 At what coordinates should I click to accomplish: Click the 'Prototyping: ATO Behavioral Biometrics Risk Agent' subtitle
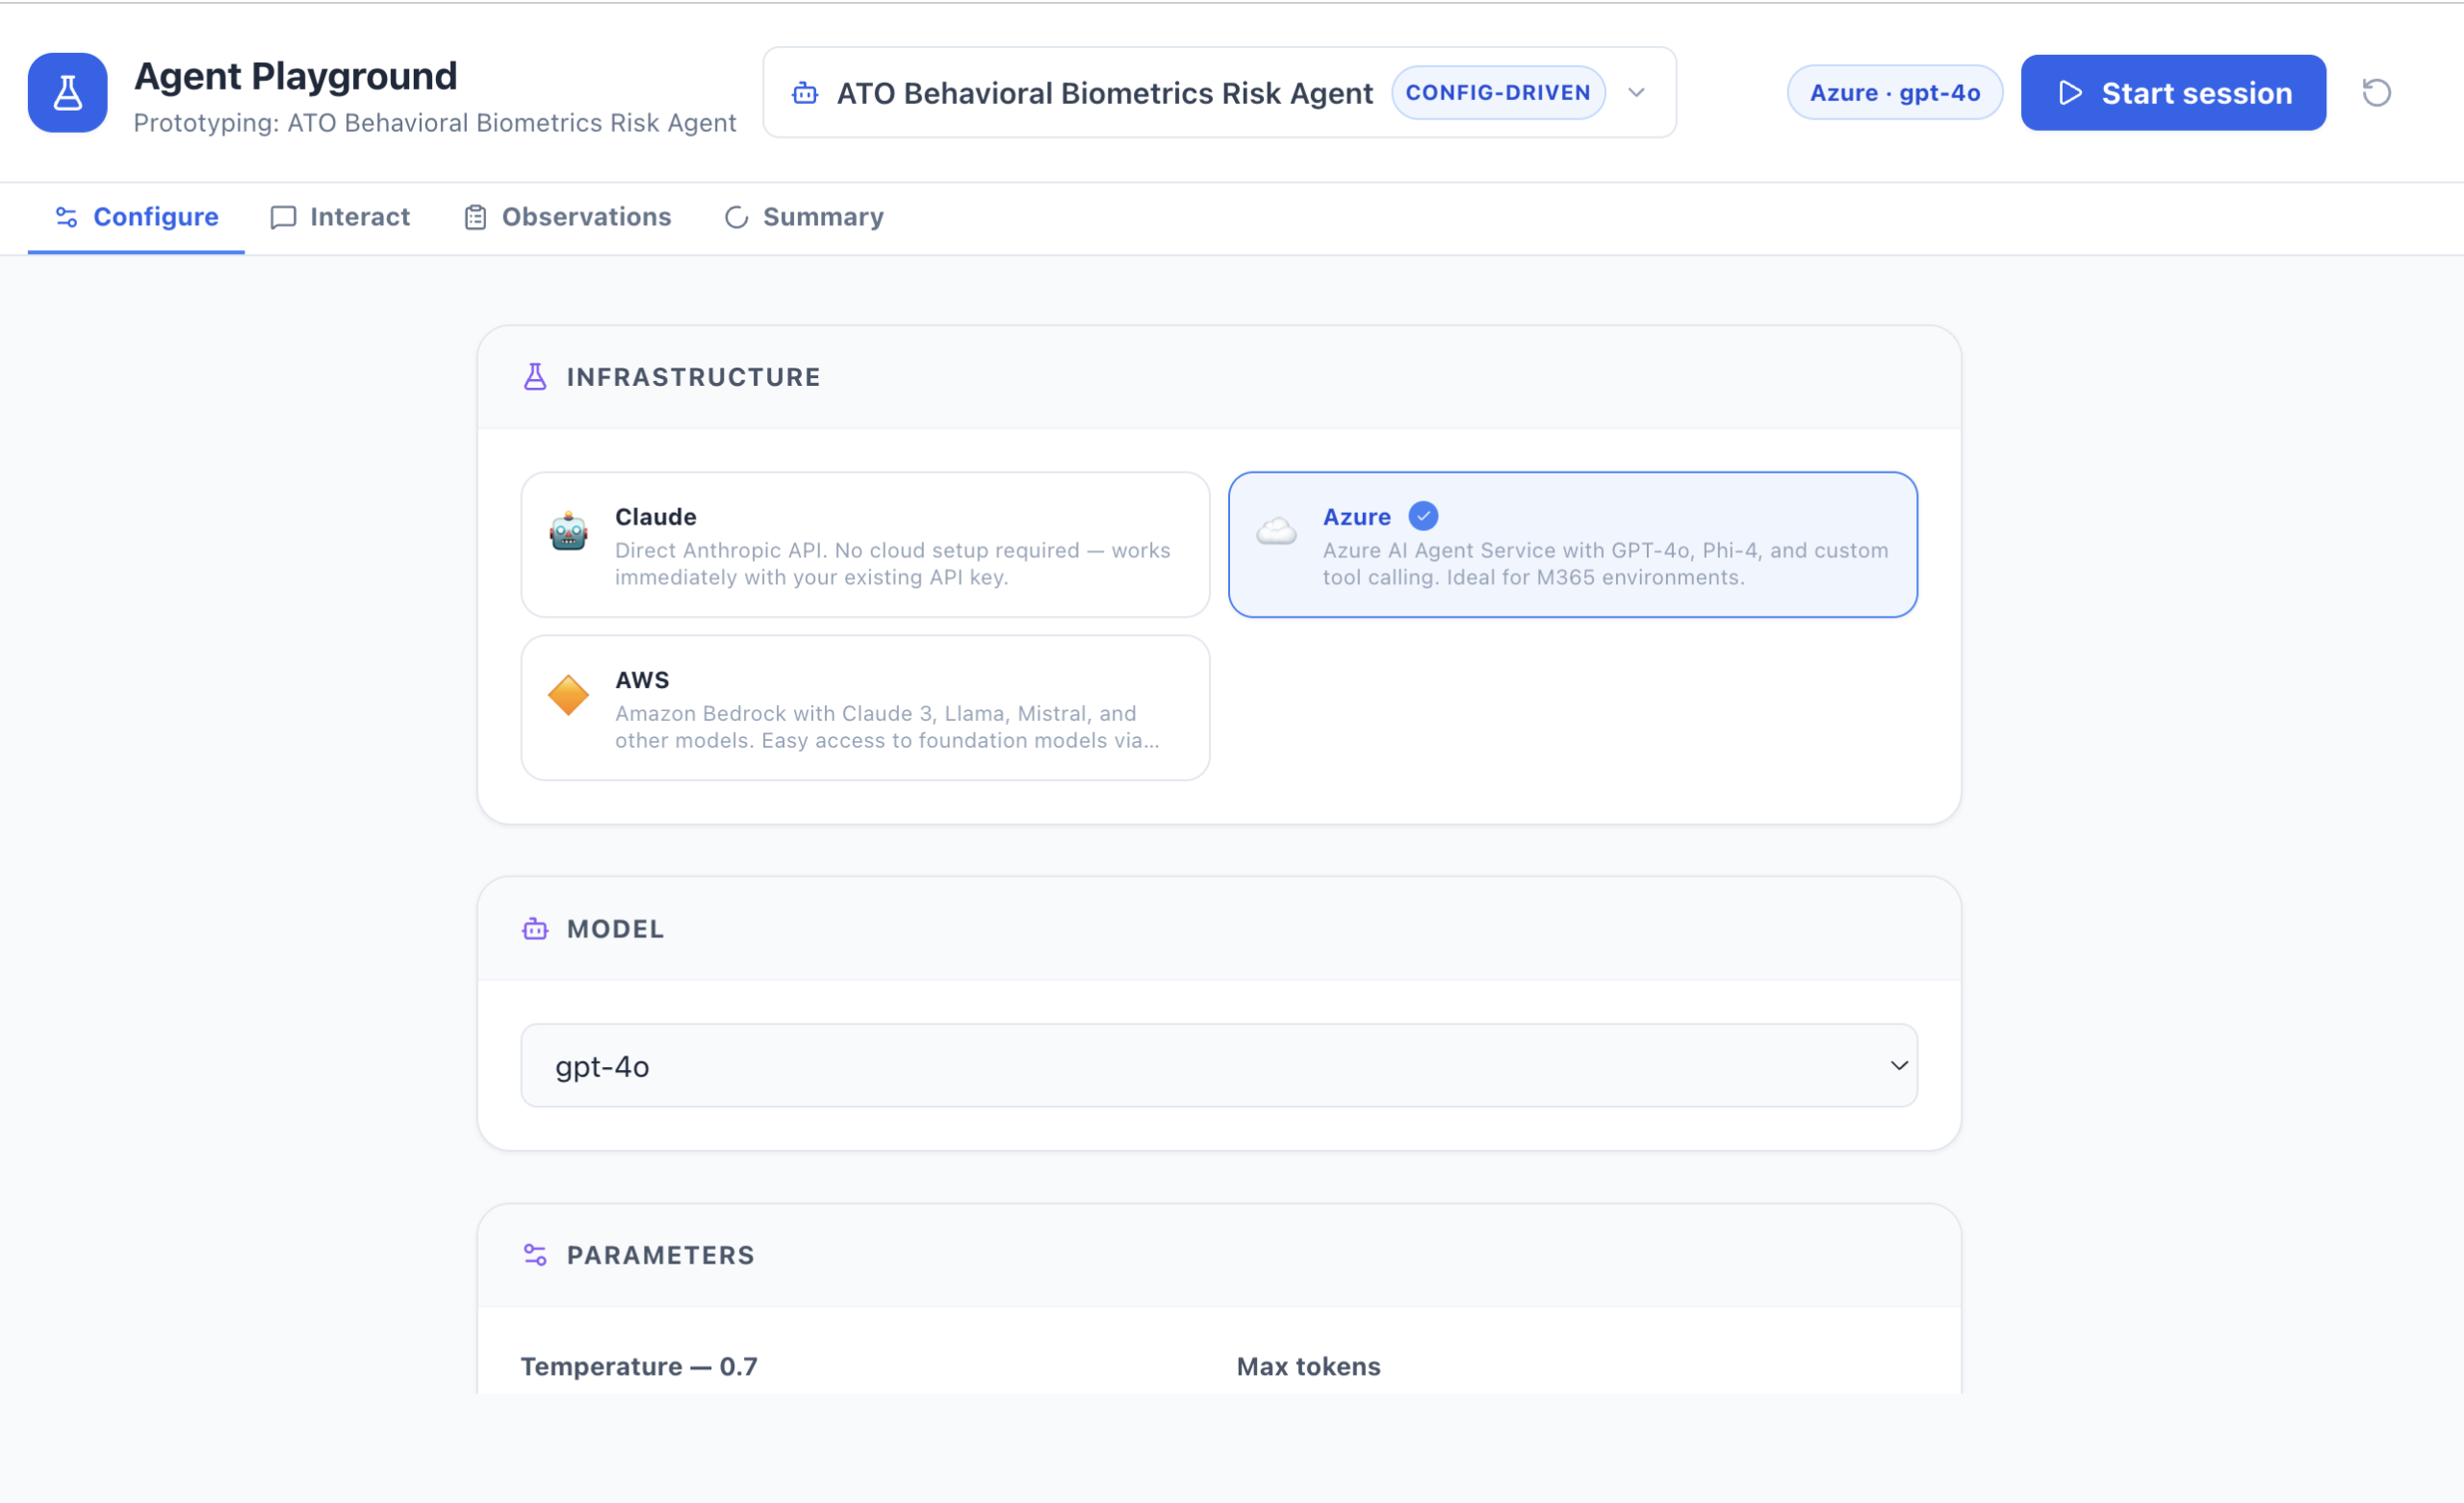coord(434,123)
